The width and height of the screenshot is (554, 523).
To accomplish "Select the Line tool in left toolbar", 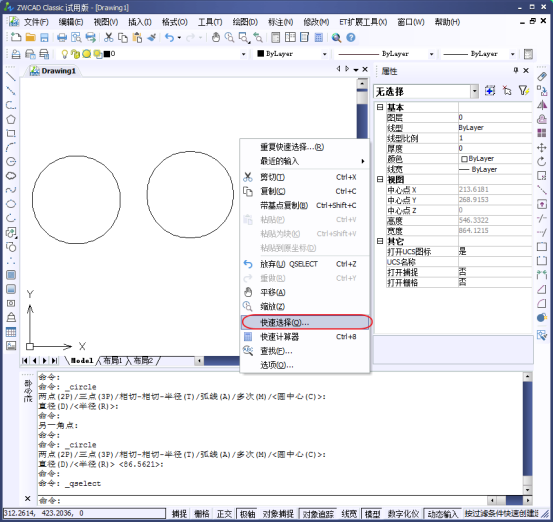I will tap(11, 76).
